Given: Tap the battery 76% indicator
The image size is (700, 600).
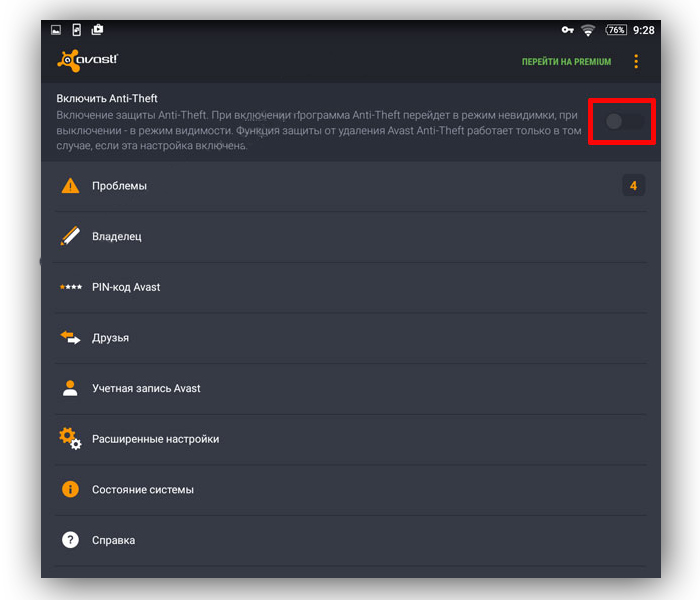Looking at the screenshot, I should pos(616,30).
